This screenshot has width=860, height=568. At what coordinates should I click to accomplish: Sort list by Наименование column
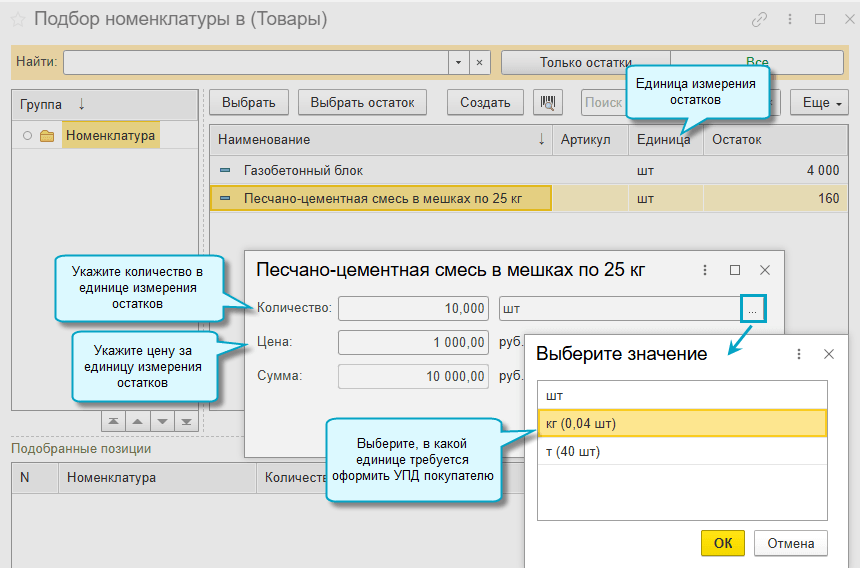(x=381, y=140)
